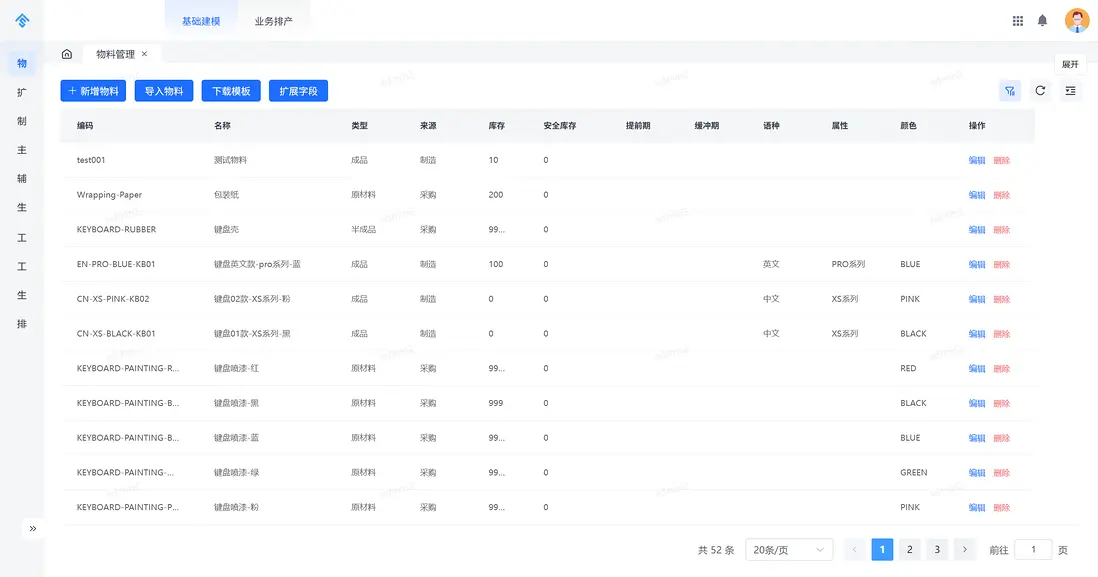Open the 20条/页 page size dropdown
Image resolution: width=1098 pixels, height=577 pixels.
point(789,550)
